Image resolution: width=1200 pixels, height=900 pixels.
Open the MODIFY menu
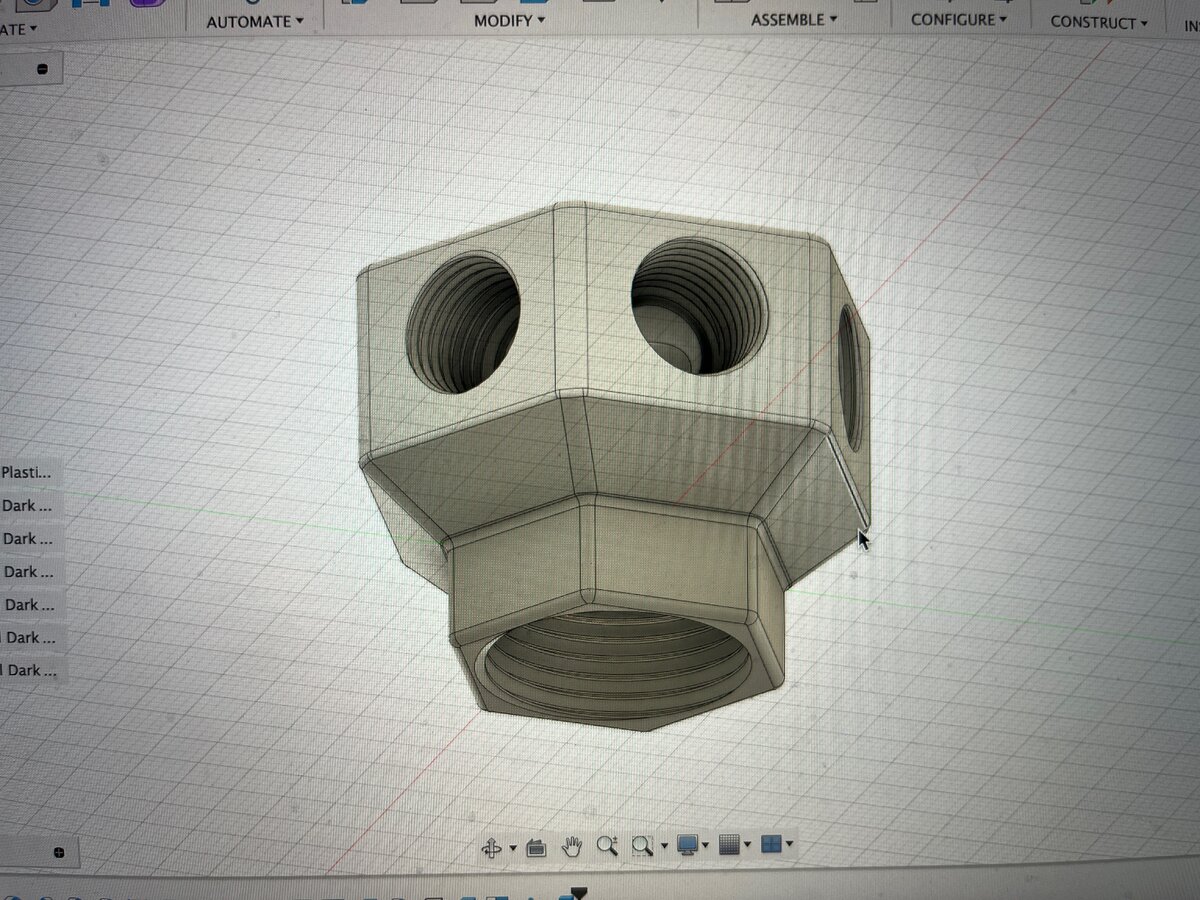coord(510,20)
